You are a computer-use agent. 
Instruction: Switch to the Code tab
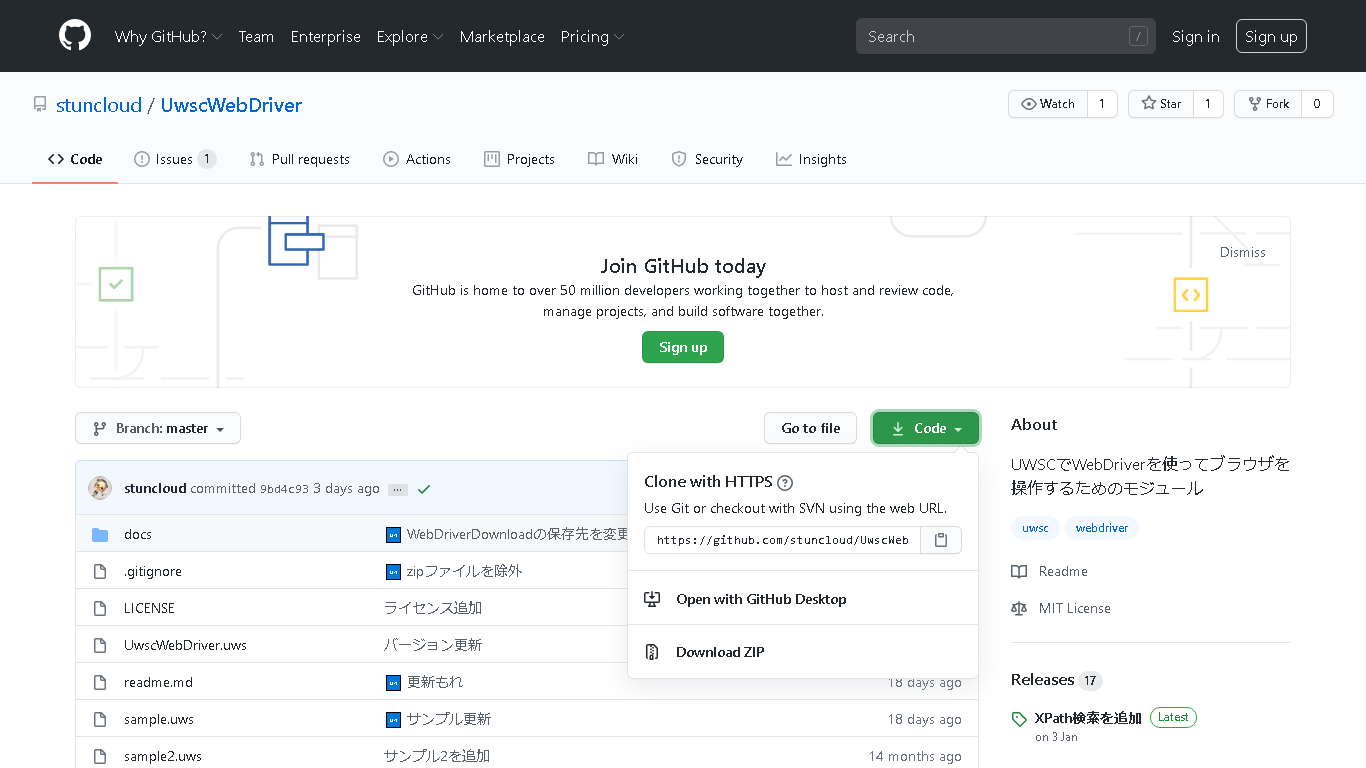coord(75,159)
